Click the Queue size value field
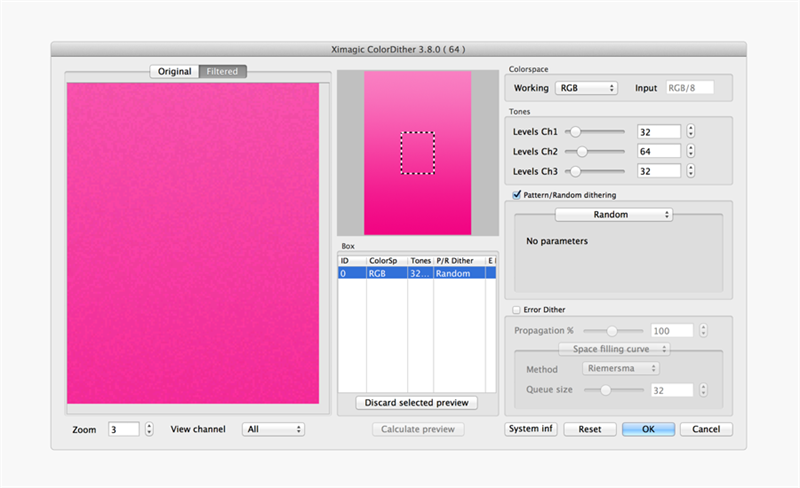 point(672,391)
